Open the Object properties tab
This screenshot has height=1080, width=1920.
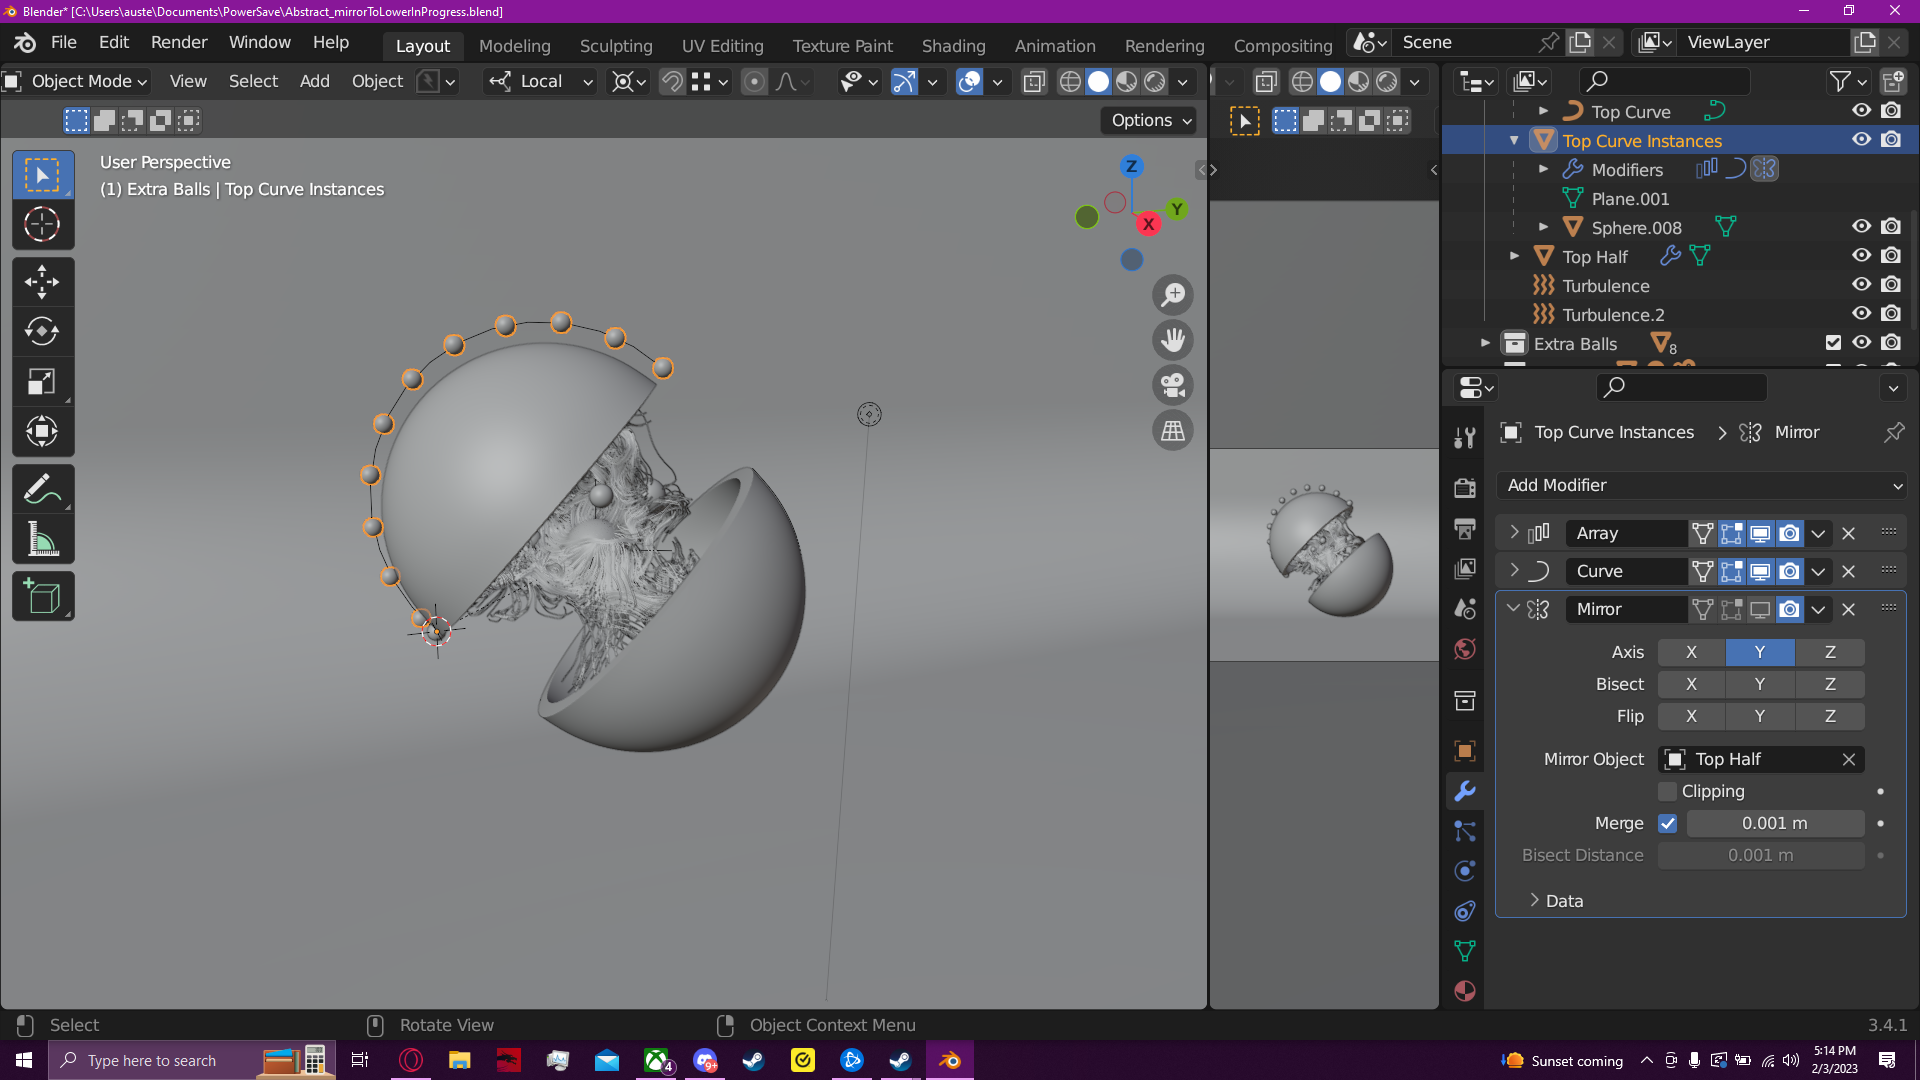coord(1465,751)
